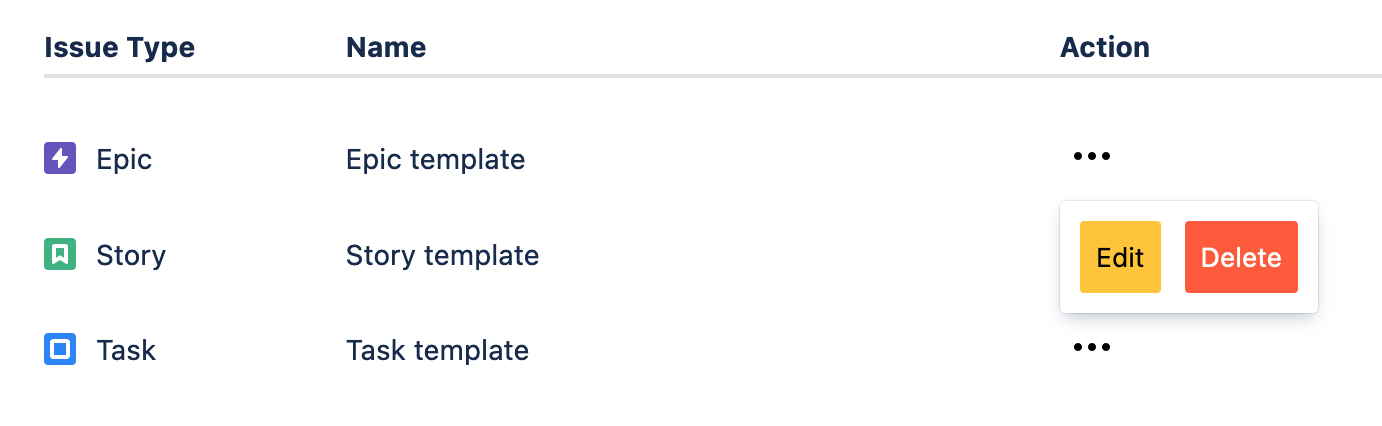
Task: Select the Story issue type label
Action: 131,255
